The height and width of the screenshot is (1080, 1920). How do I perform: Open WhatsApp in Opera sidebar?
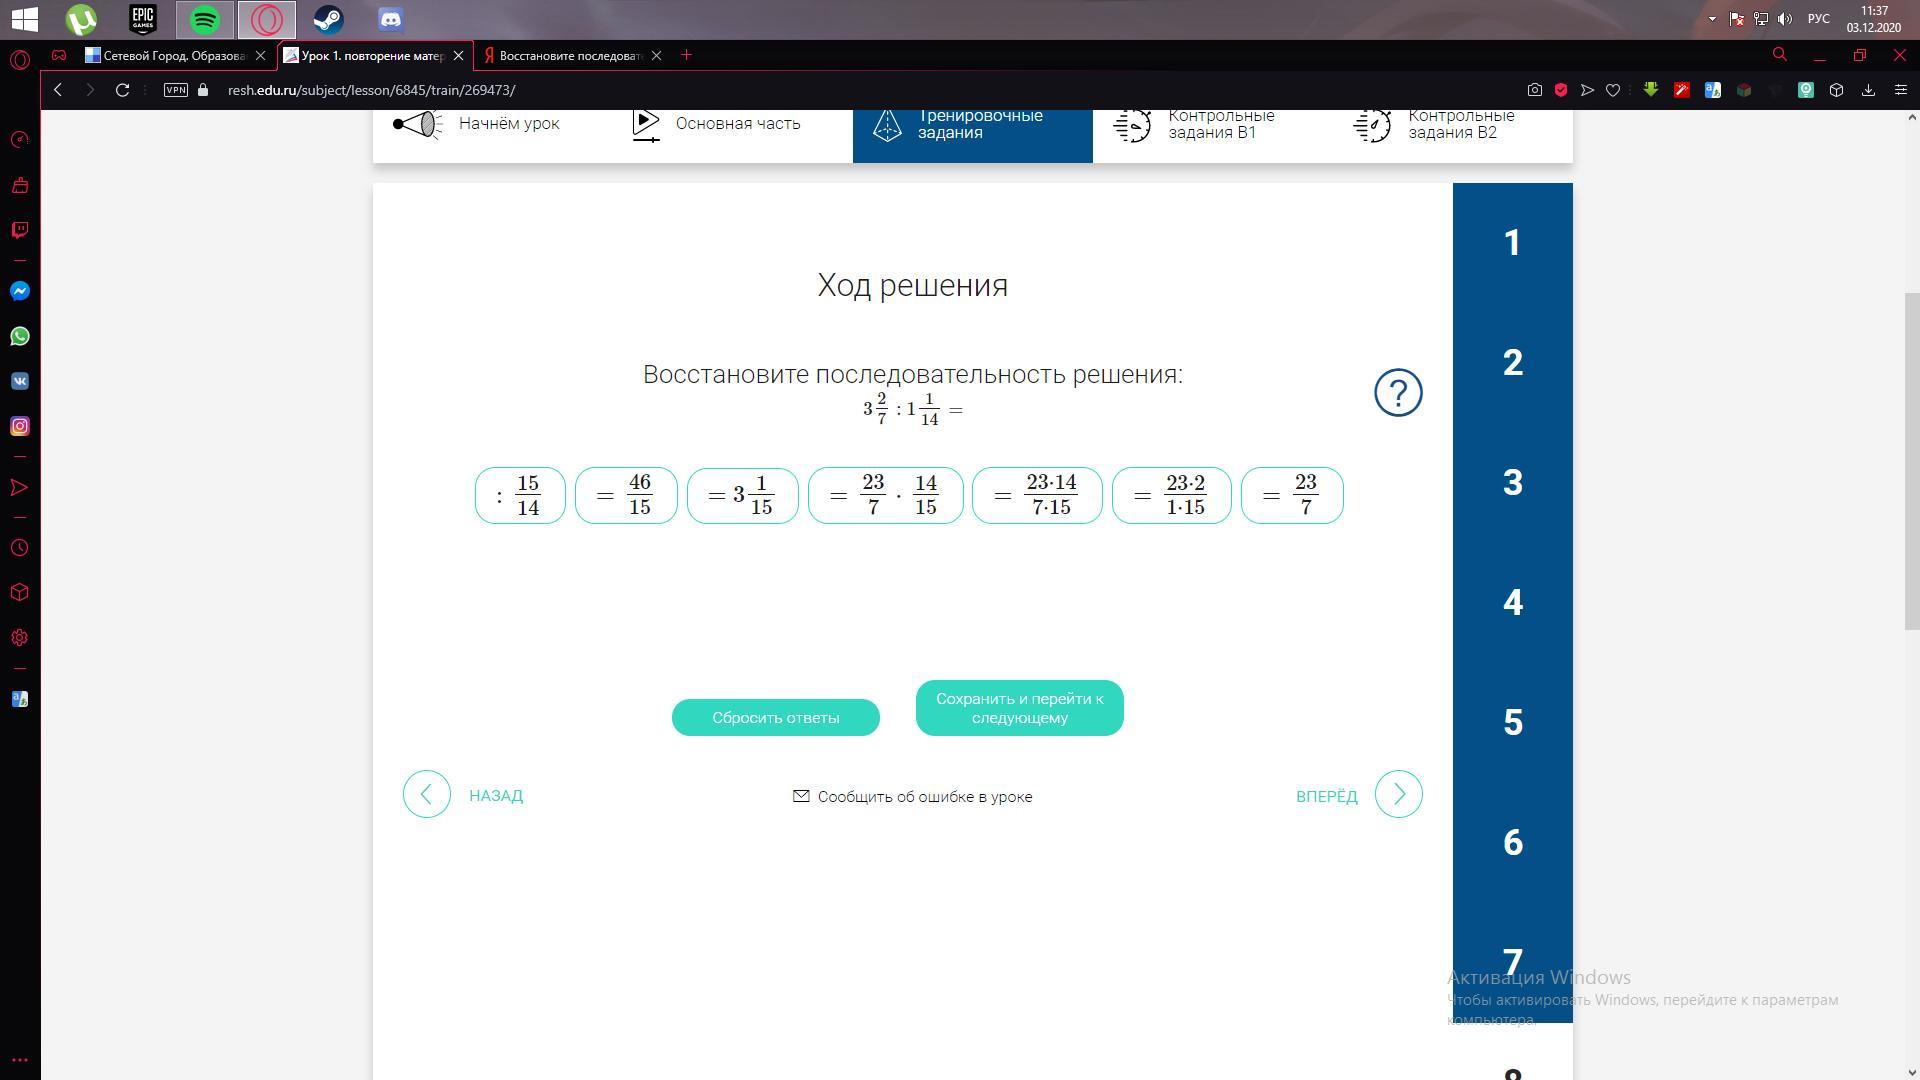coord(20,336)
